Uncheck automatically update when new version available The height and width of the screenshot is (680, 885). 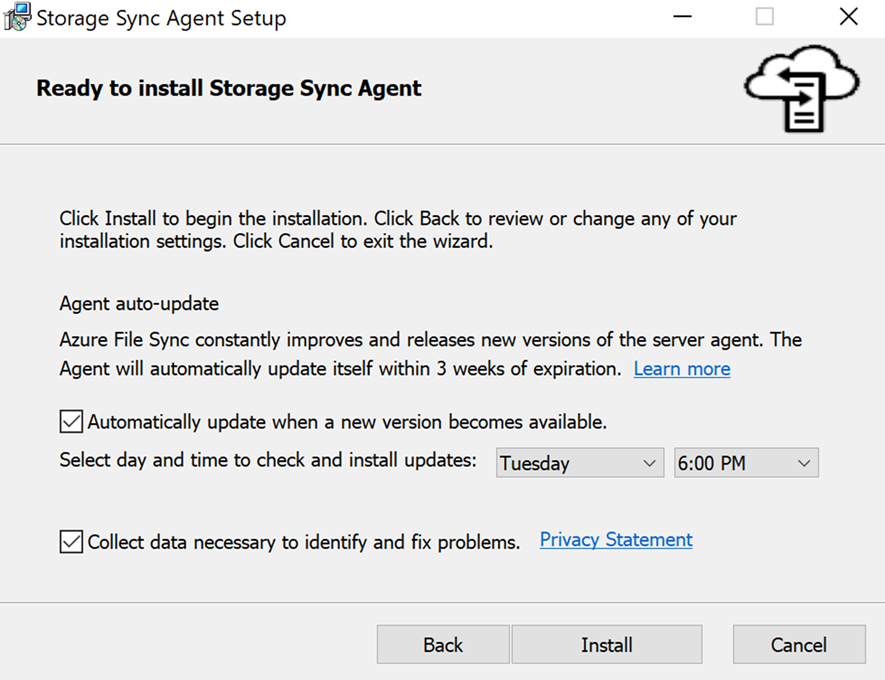point(70,421)
